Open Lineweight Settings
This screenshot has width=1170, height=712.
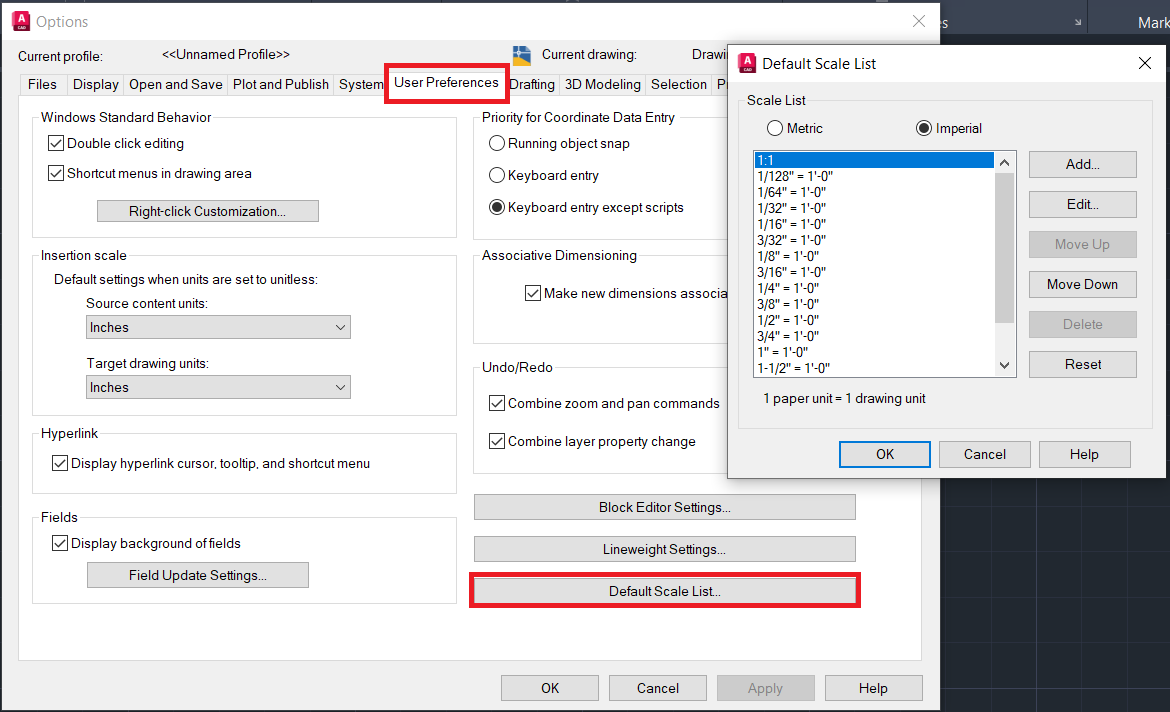664,549
